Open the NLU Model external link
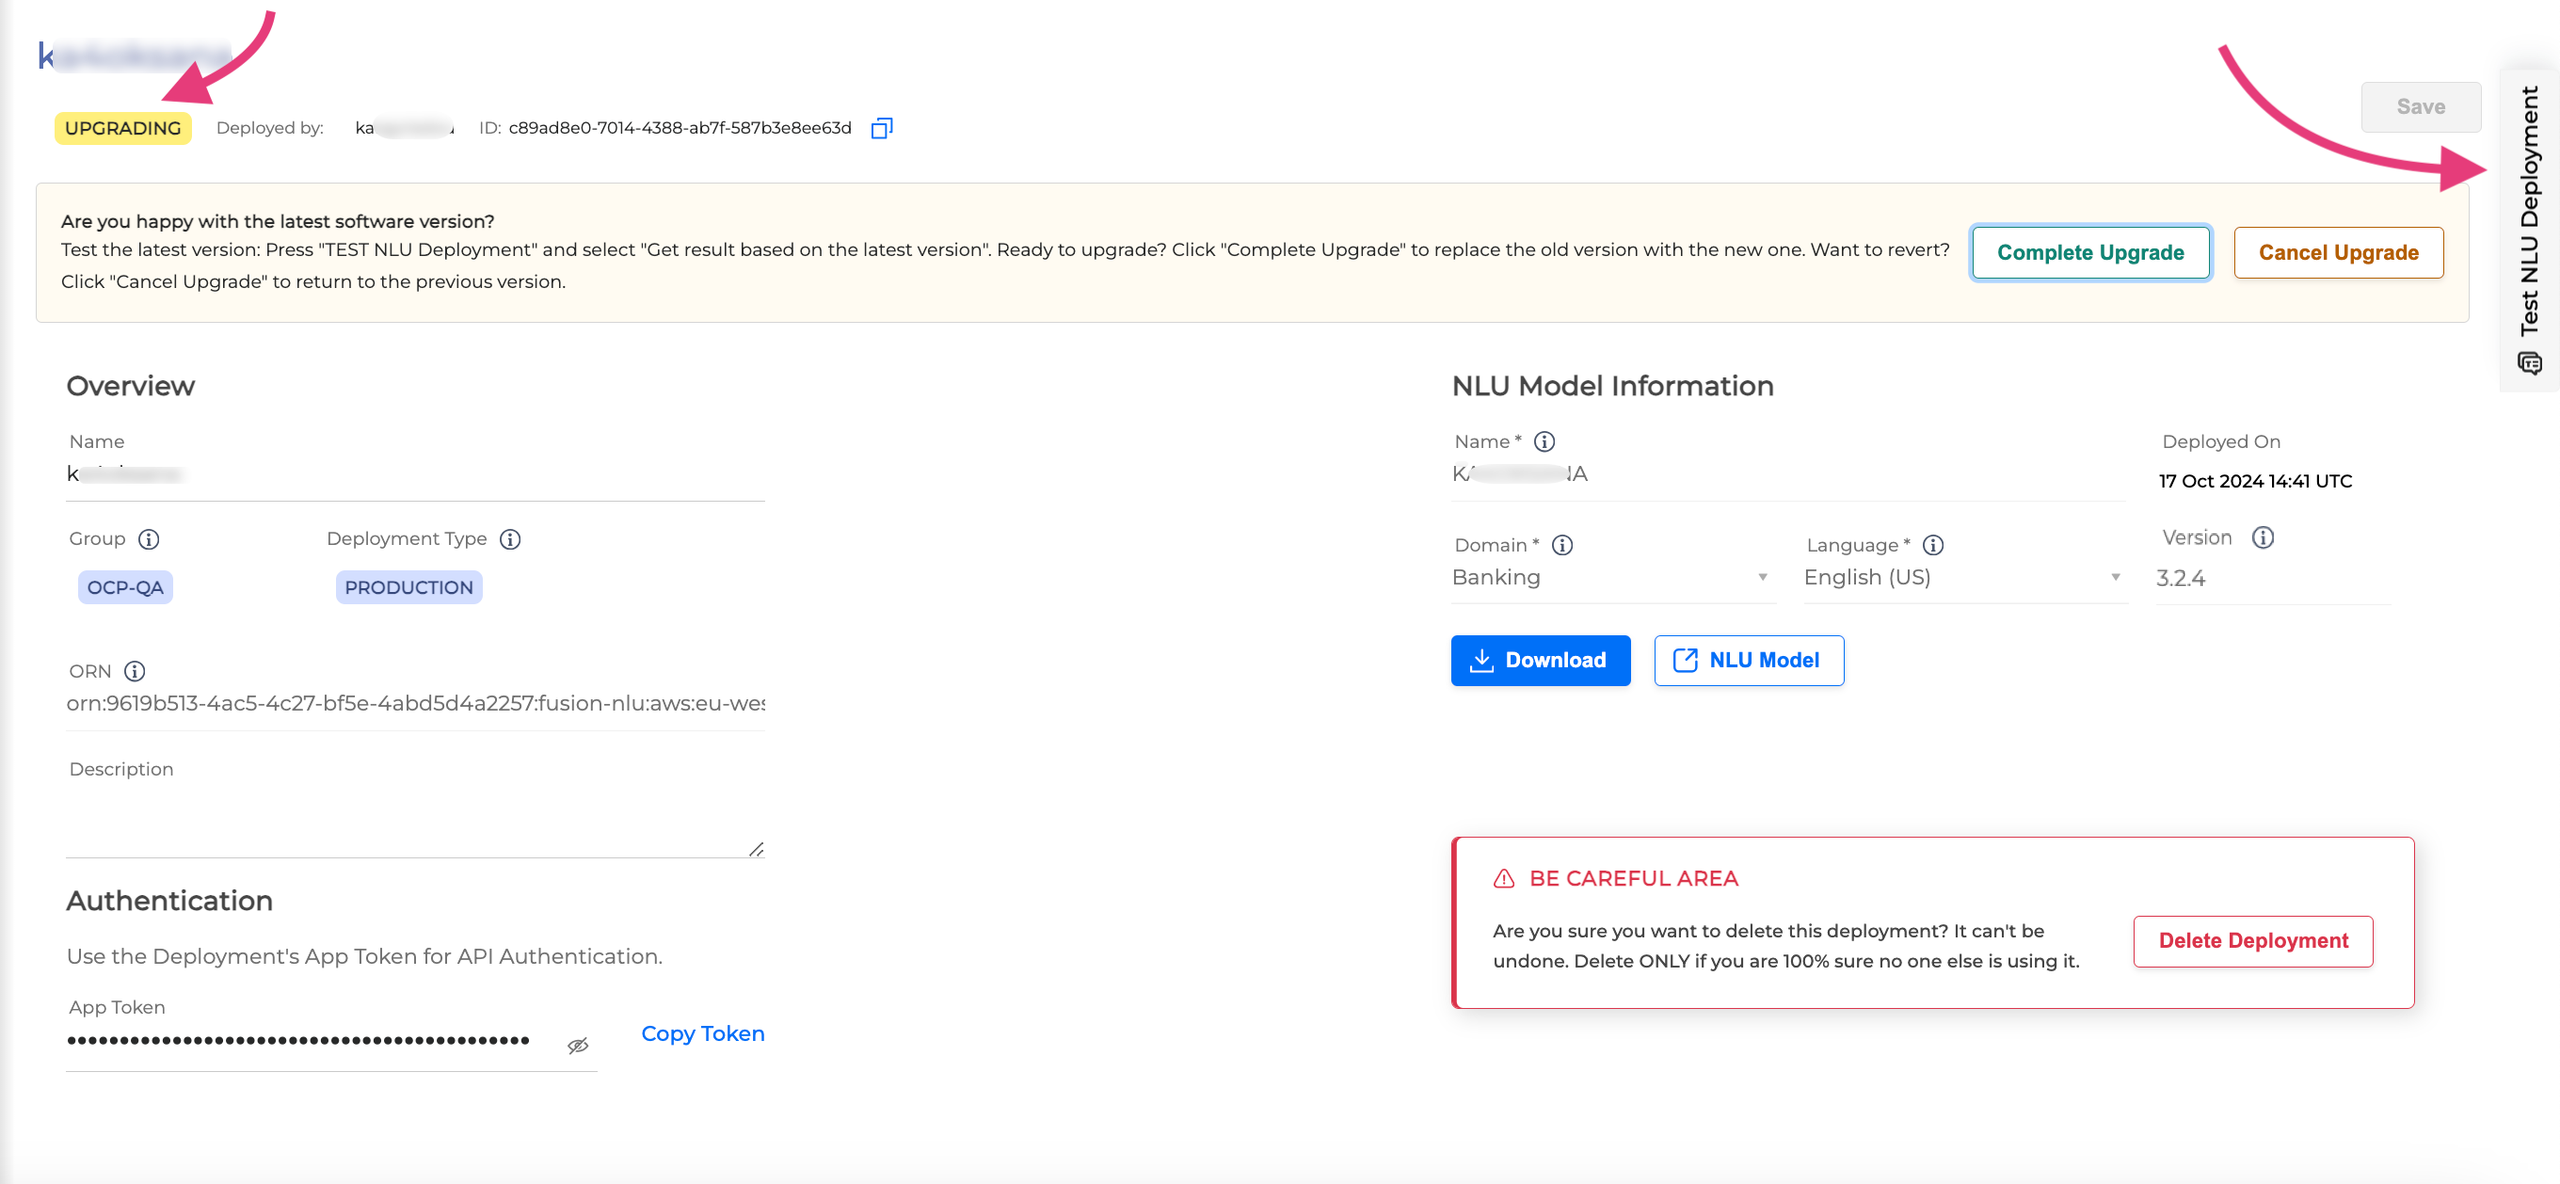 [x=1749, y=660]
